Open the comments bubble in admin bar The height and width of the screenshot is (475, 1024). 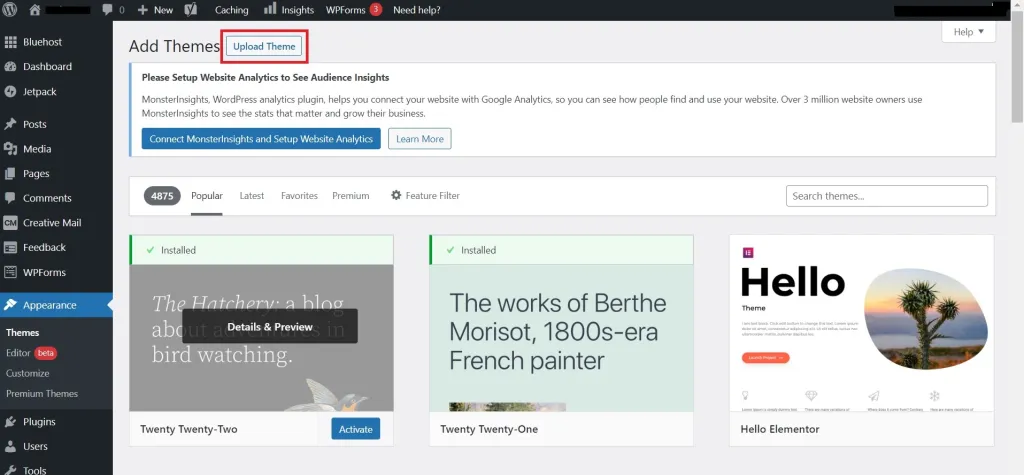tap(108, 10)
